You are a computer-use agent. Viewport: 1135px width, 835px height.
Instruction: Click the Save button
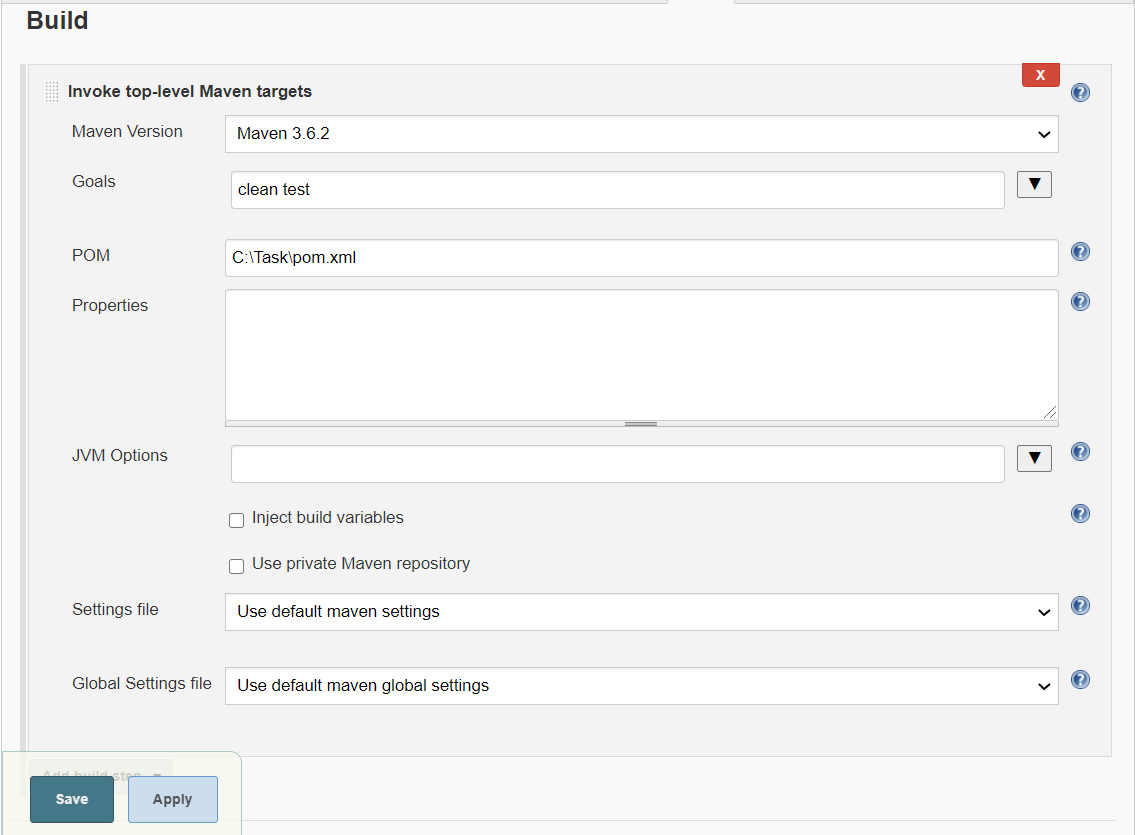(71, 799)
